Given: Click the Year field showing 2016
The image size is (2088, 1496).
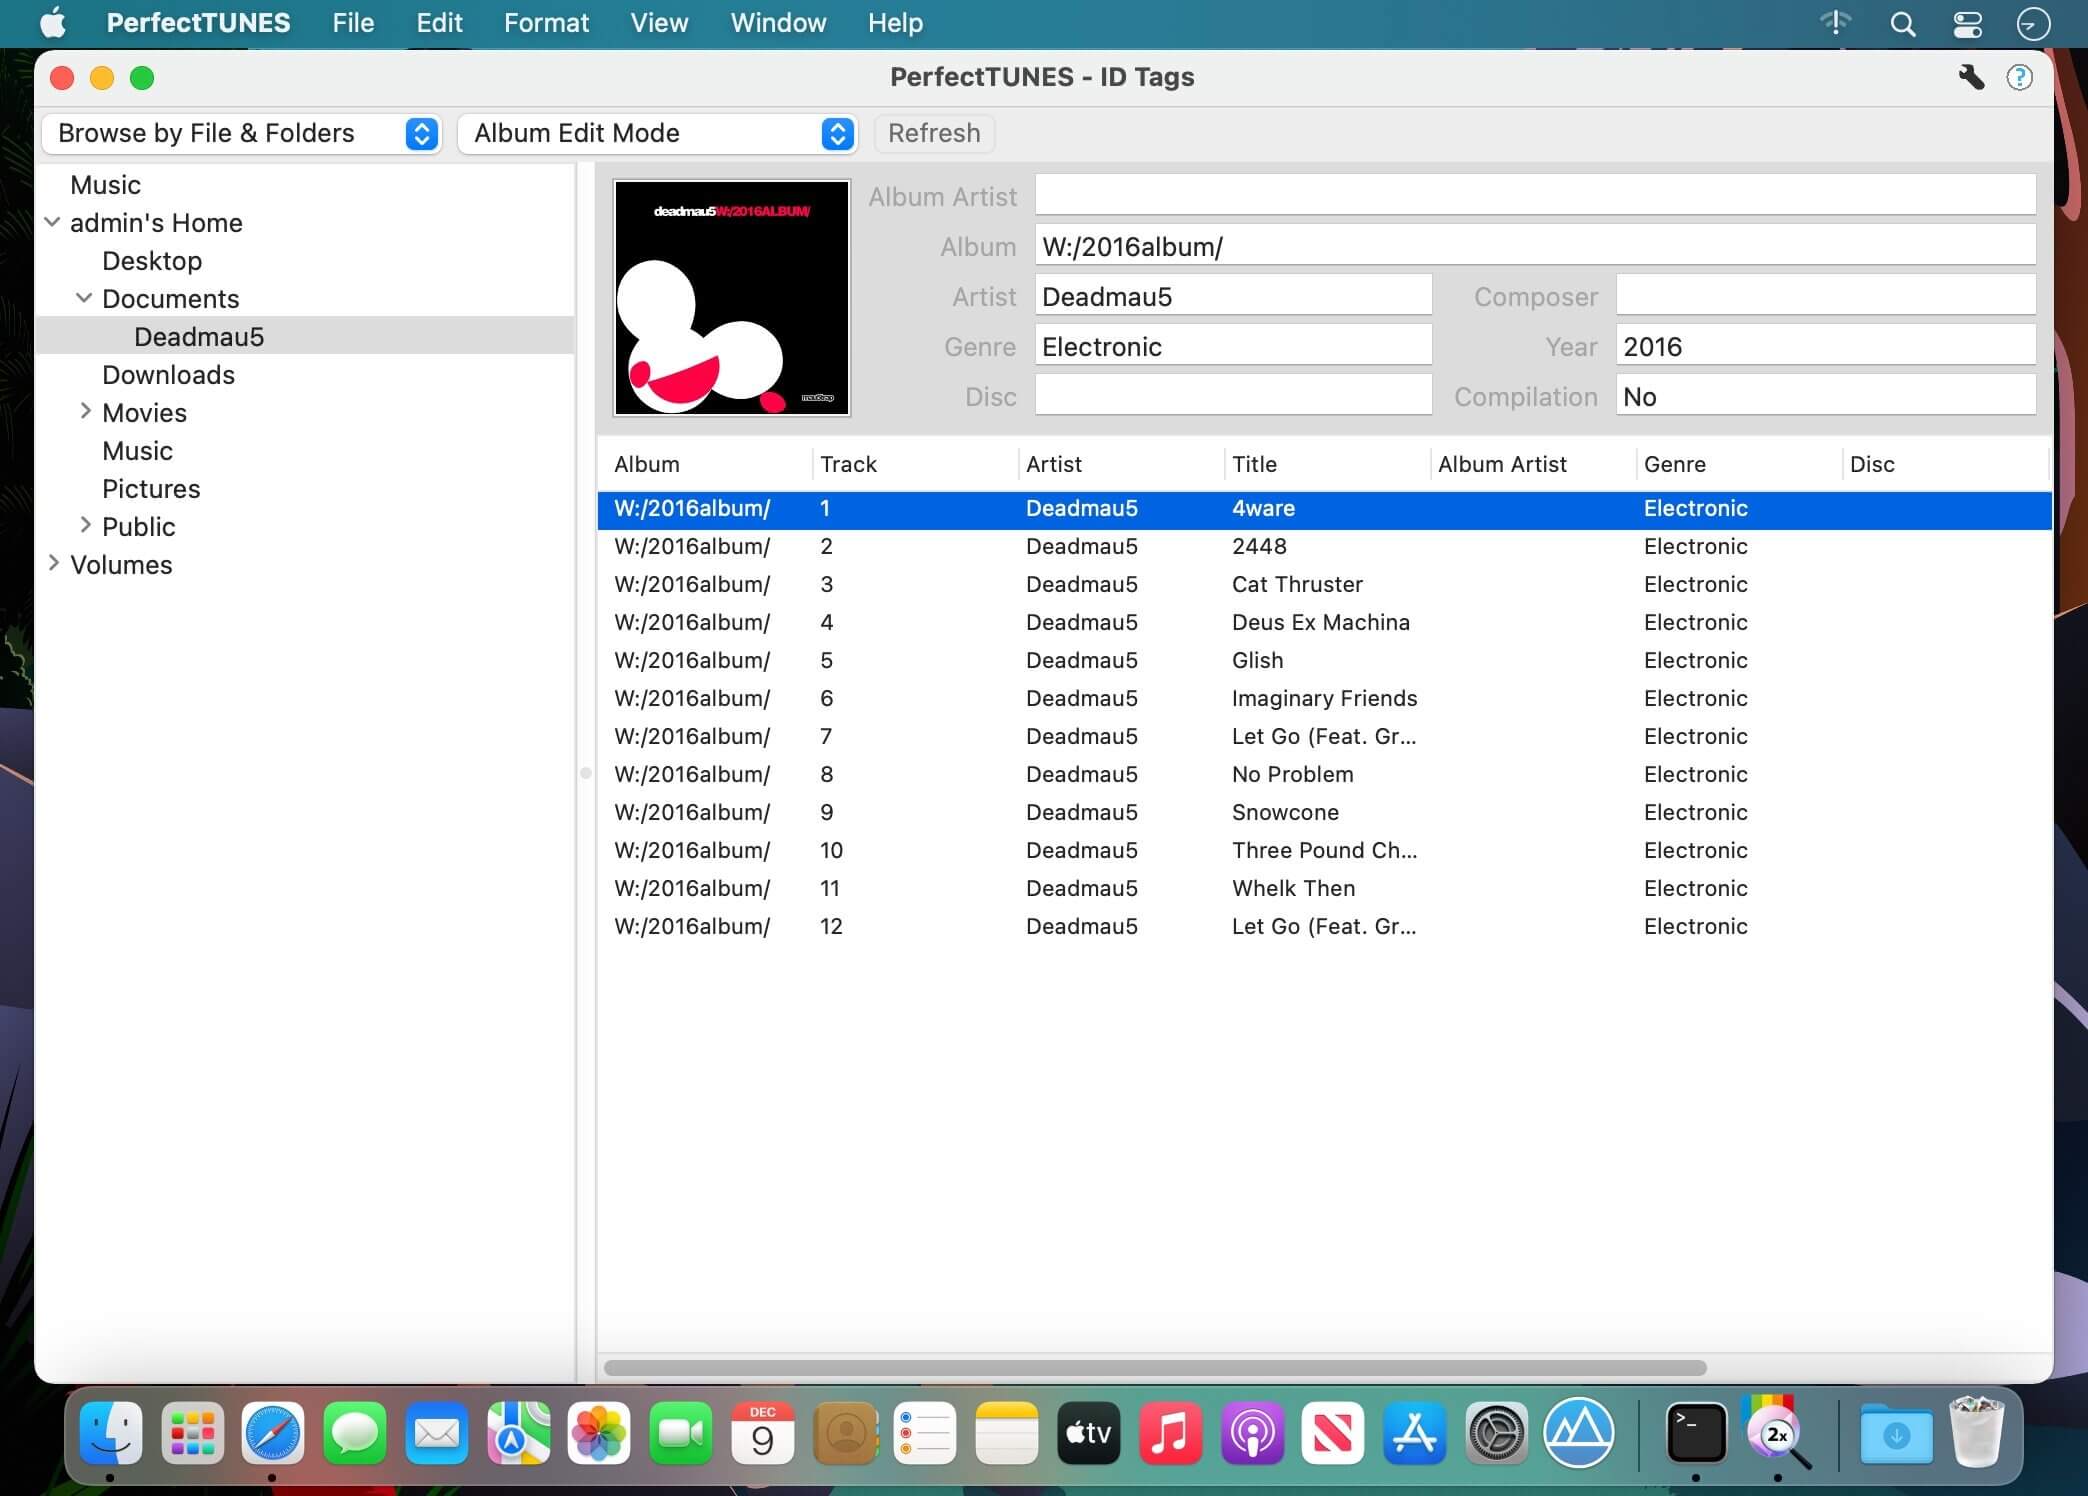Looking at the screenshot, I should tap(1826, 345).
